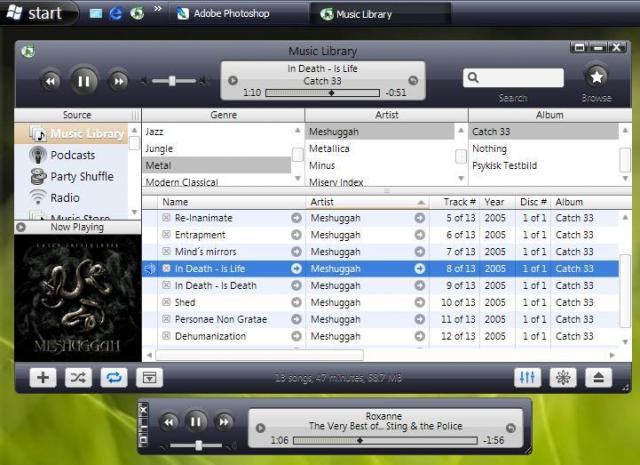Toggle the repeat button
The width and height of the screenshot is (640, 465).
tap(113, 377)
